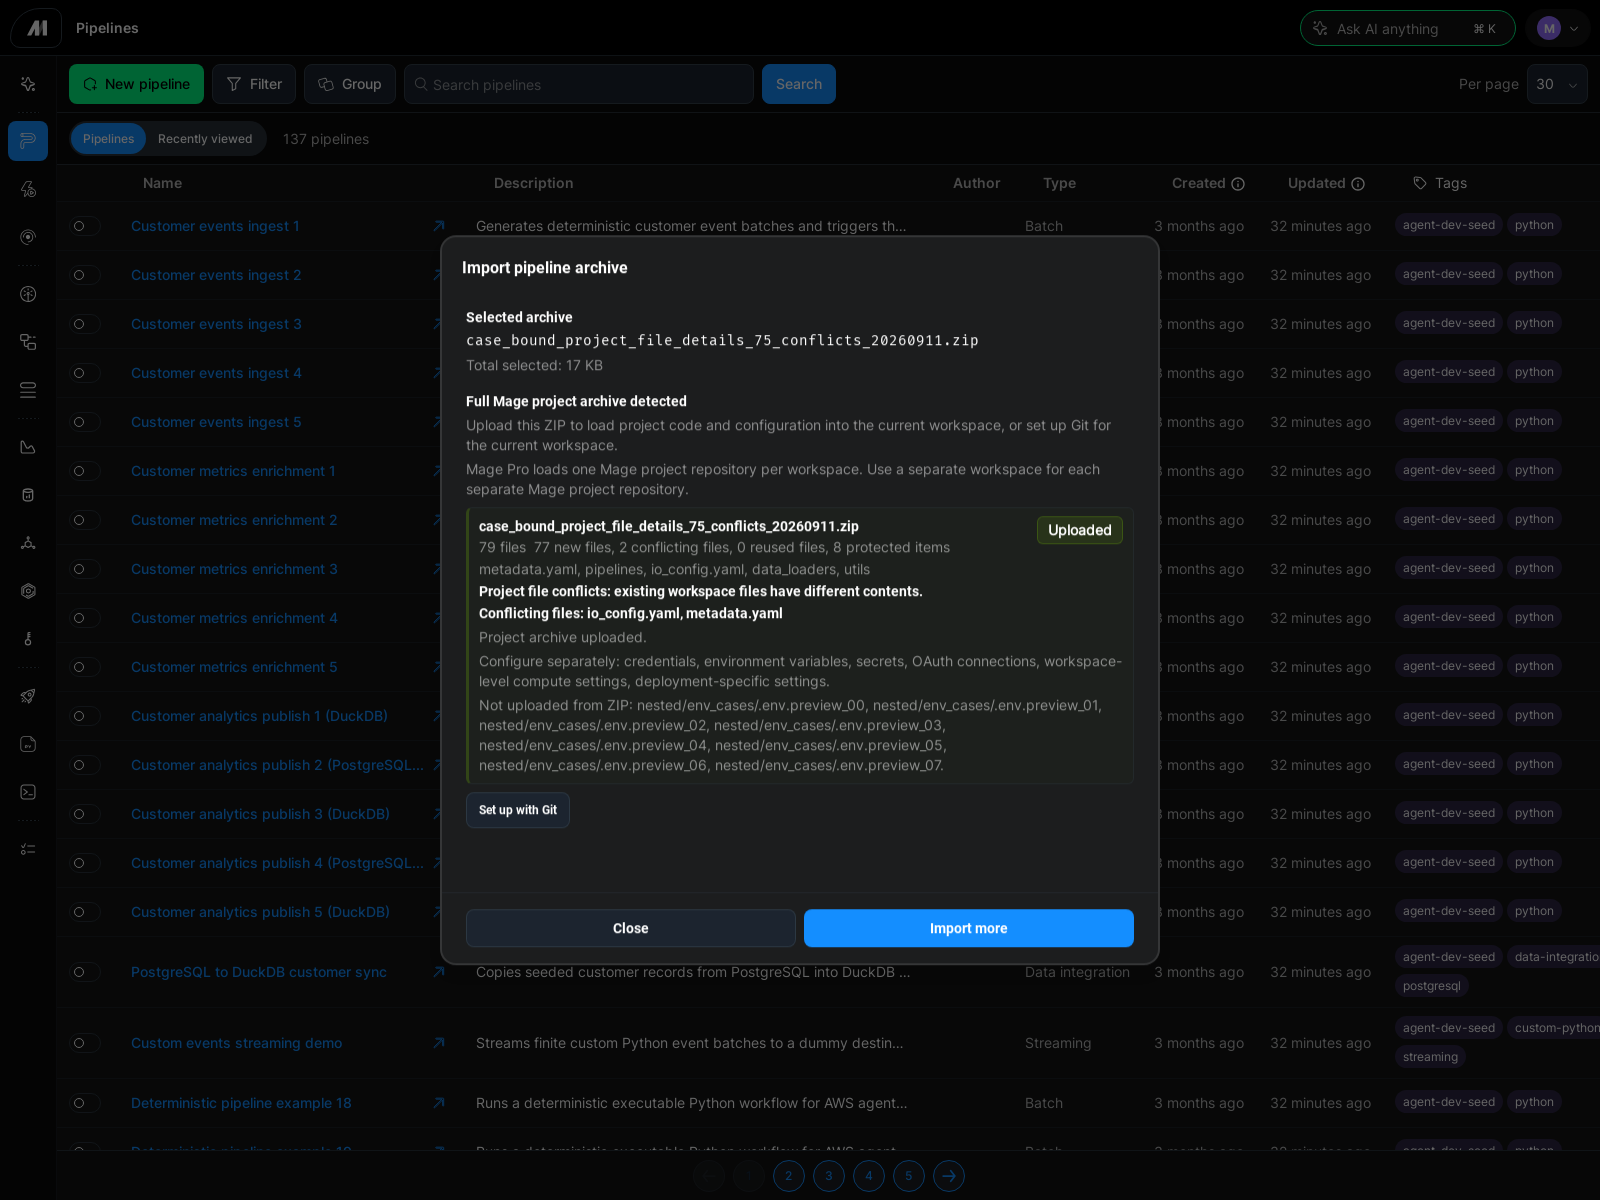Open Customer metrics enrichment 5 pipeline link
Screen dimensions: 1600x1200
[x=234, y=667]
